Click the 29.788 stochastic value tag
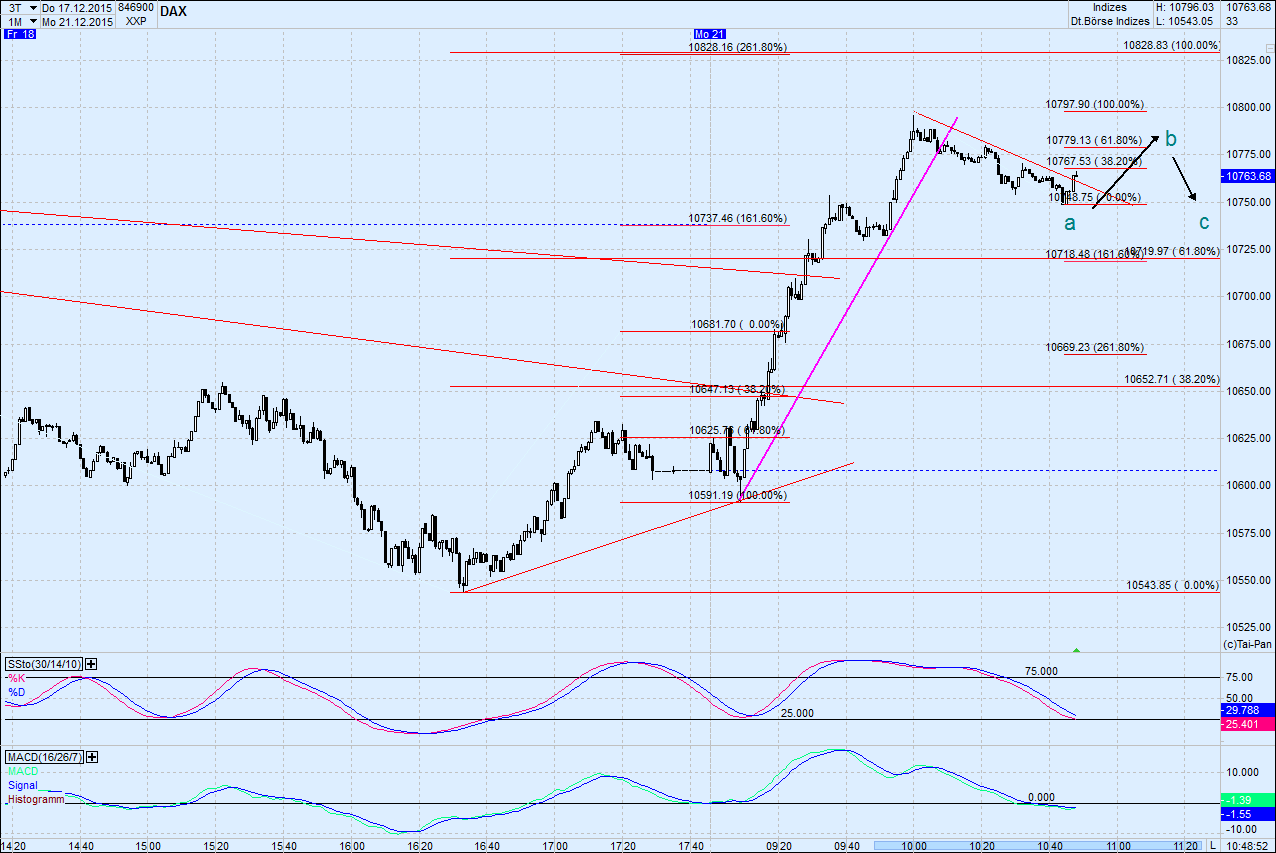Image resolution: width=1276 pixels, height=853 pixels. coord(1248,709)
